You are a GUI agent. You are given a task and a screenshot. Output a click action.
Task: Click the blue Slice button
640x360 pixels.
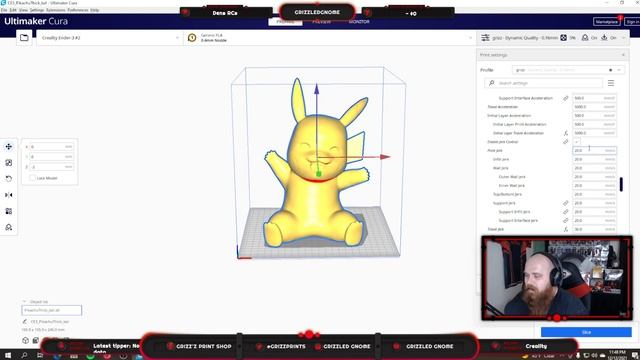586,332
